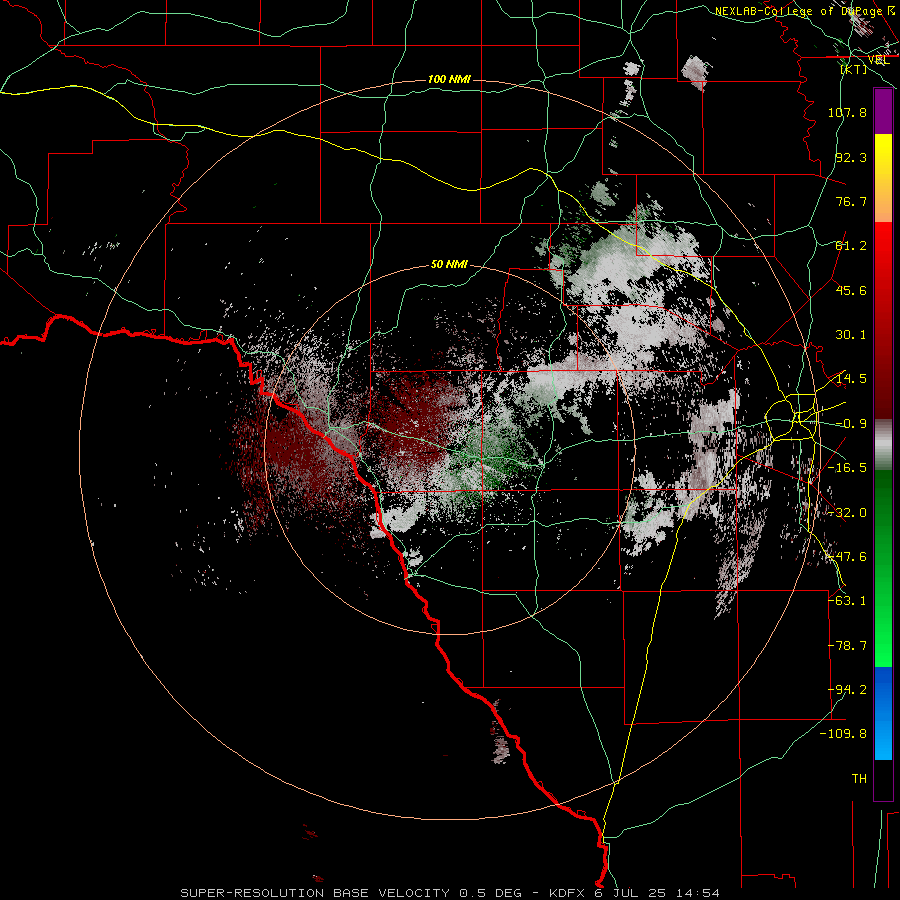Image resolution: width=900 pixels, height=900 pixels.
Task: Click the -32.0 velocity scale value
Action: pyautogui.click(x=847, y=513)
